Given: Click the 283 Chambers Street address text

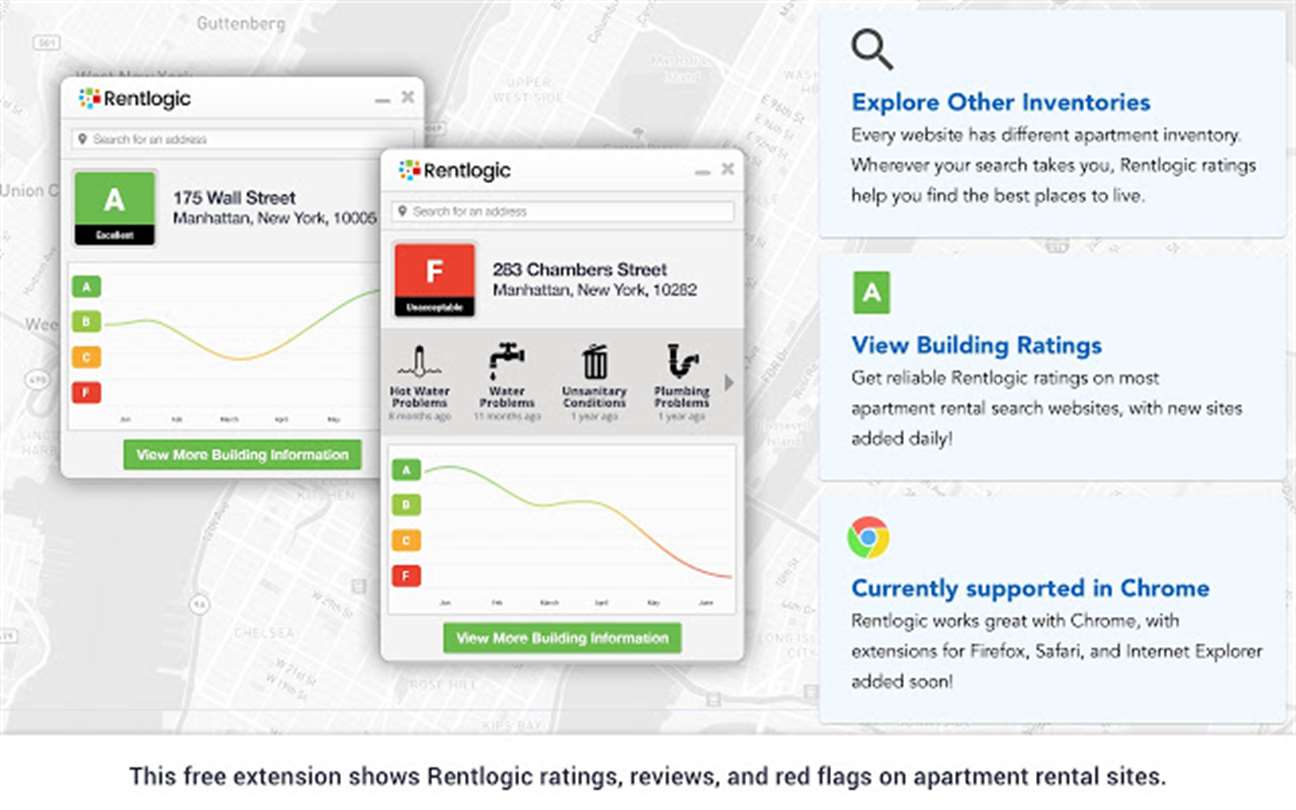Looking at the screenshot, I should [580, 270].
